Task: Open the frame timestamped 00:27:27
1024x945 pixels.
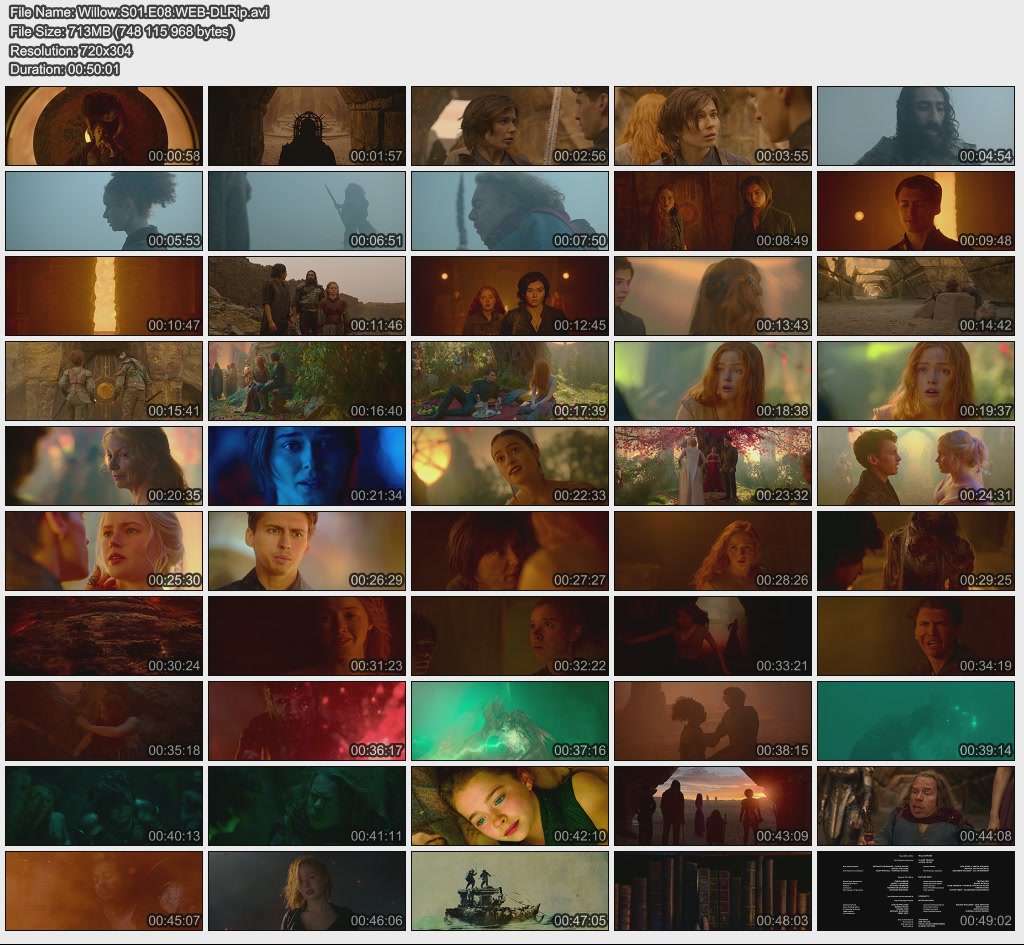Action: click(510, 551)
